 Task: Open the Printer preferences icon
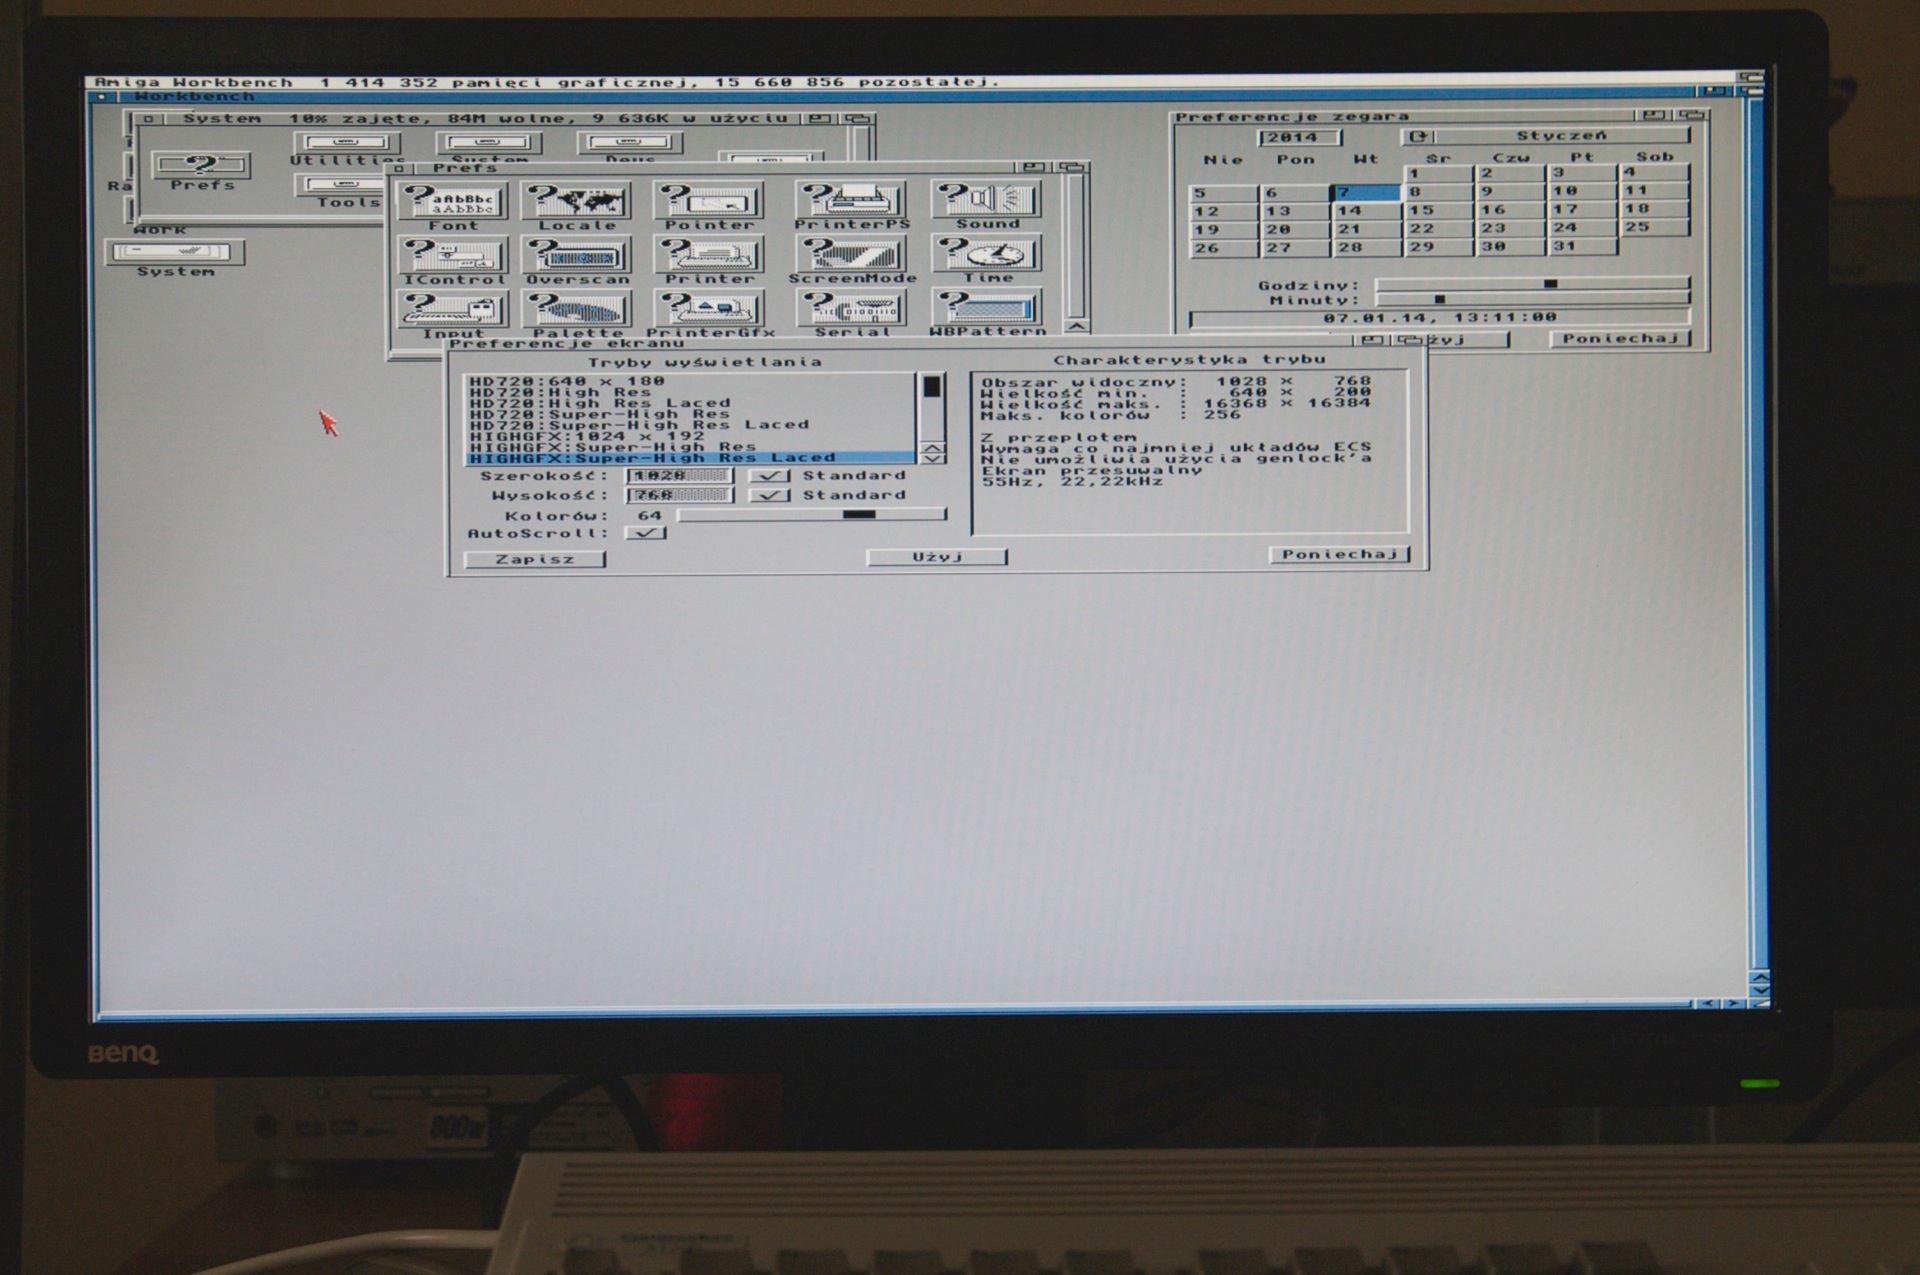pyautogui.click(x=709, y=260)
